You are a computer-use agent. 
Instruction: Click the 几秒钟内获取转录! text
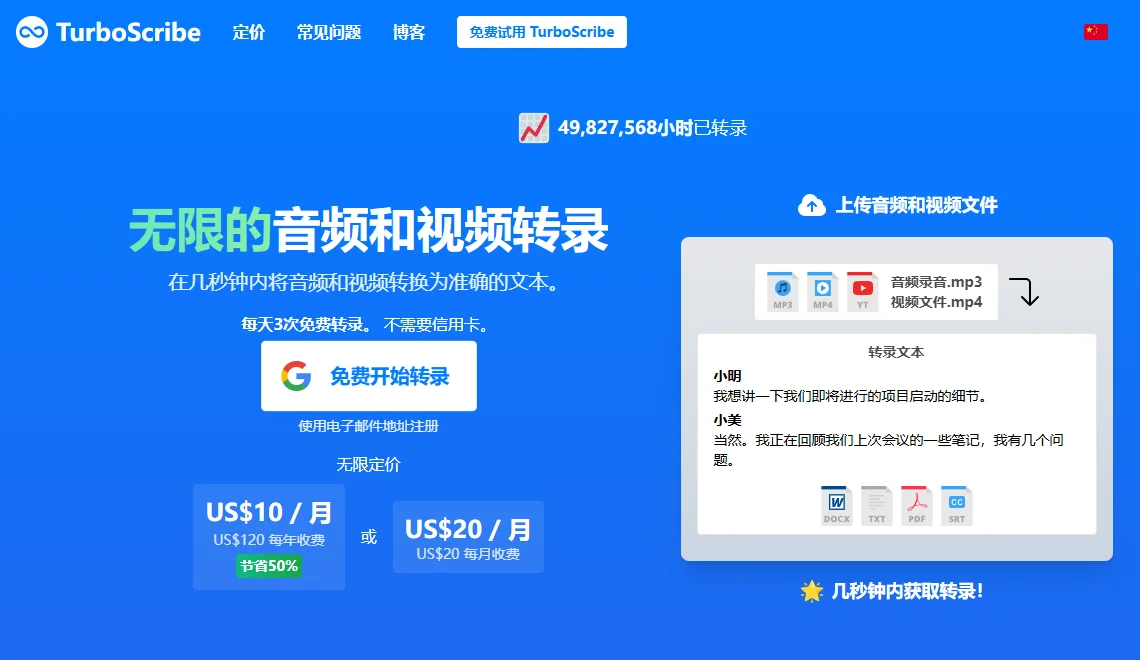907,591
